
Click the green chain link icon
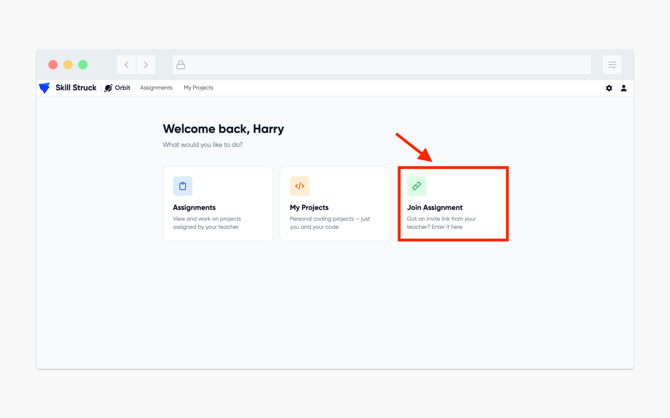[x=417, y=186]
